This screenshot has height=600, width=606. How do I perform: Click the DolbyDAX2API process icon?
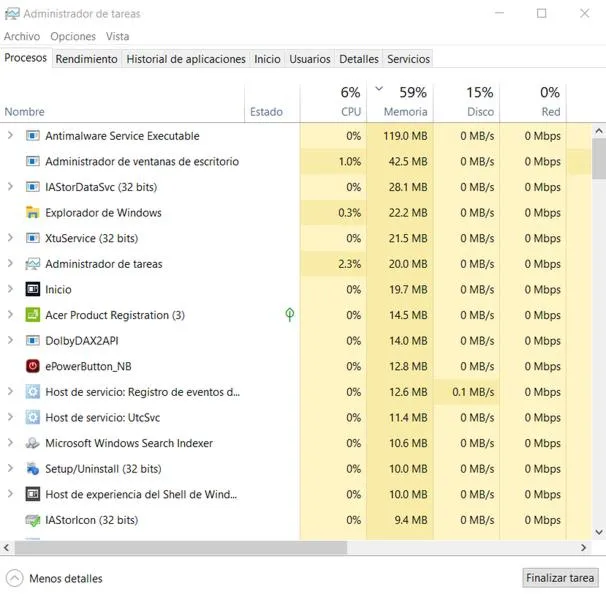click(x=32, y=341)
